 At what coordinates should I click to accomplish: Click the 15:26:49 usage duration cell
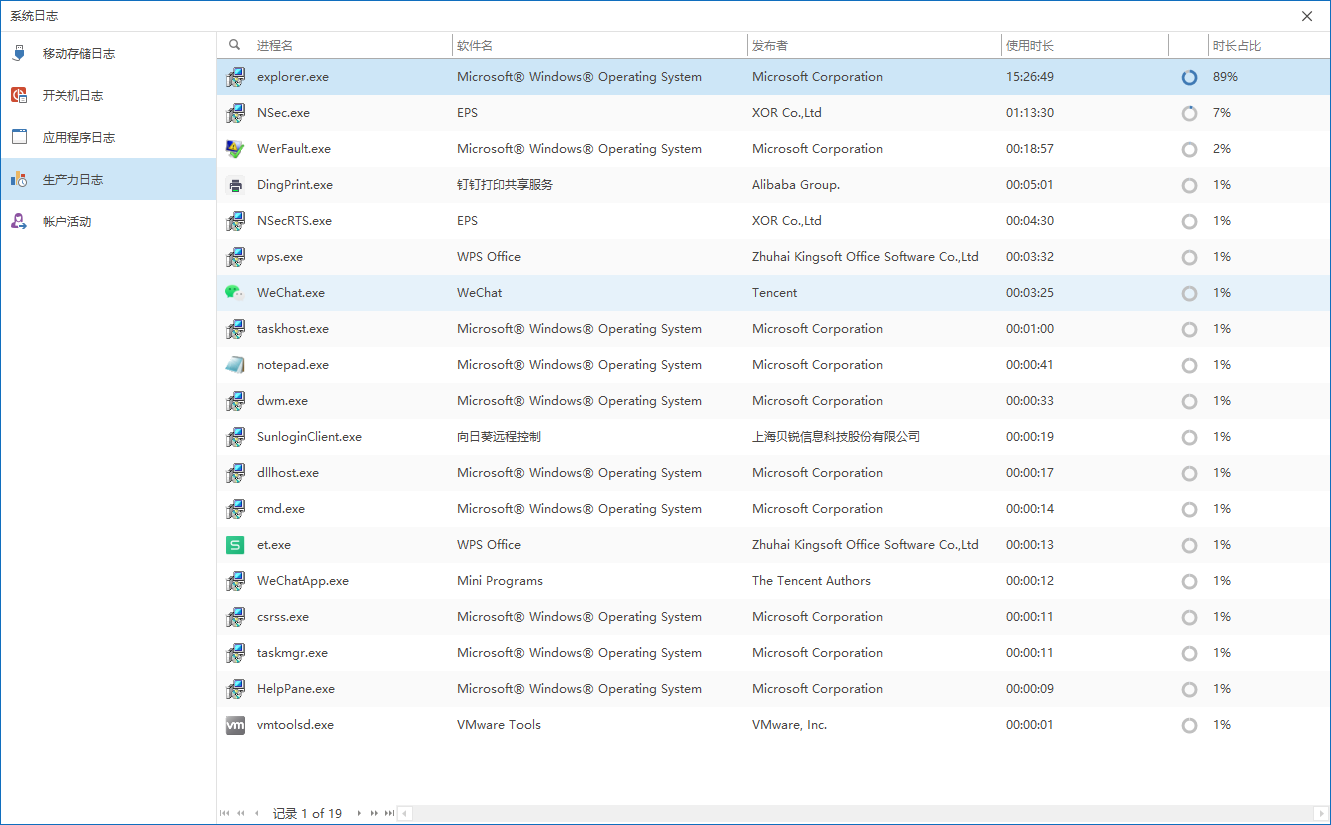pos(1030,77)
